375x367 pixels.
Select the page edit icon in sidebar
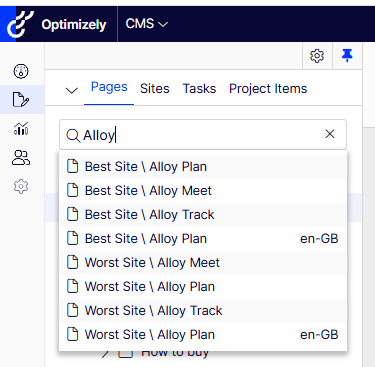[21, 99]
